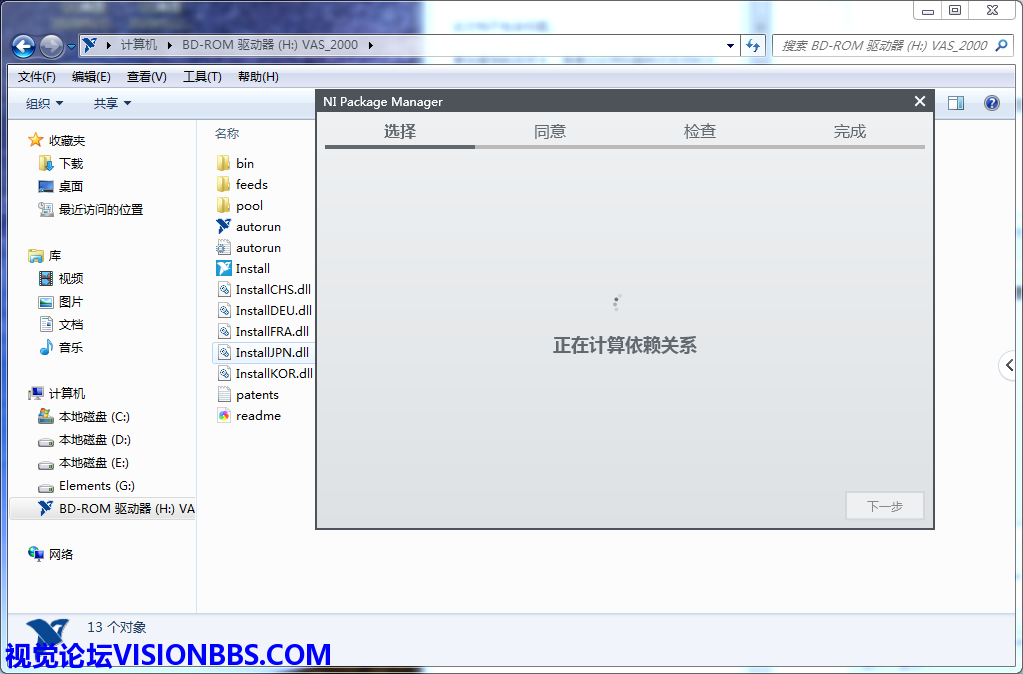Select 本地磁盘 (C:) drive
This screenshot has width=1023, height=674.
pyautogui.click(x=94, y=416)
